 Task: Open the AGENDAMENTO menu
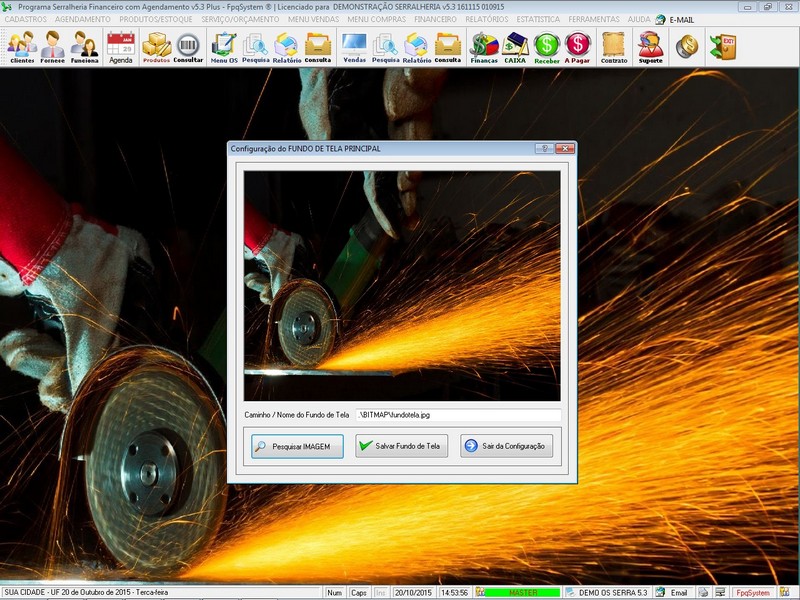pos(83,19)
